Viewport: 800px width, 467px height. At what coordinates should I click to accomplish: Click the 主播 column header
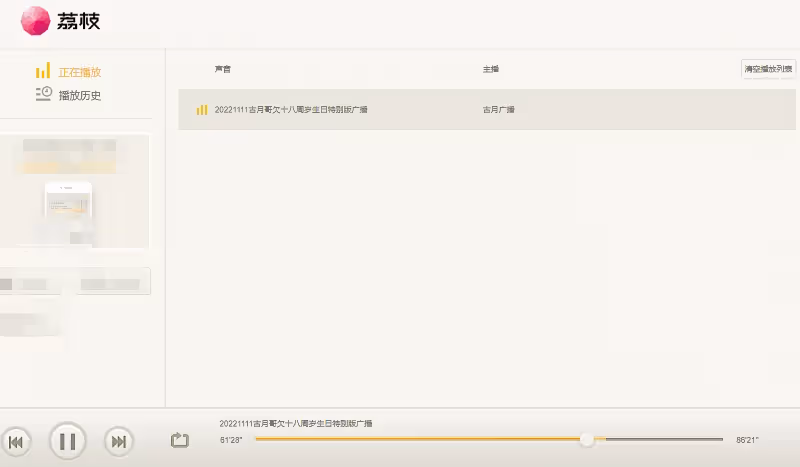coord(491,69)
